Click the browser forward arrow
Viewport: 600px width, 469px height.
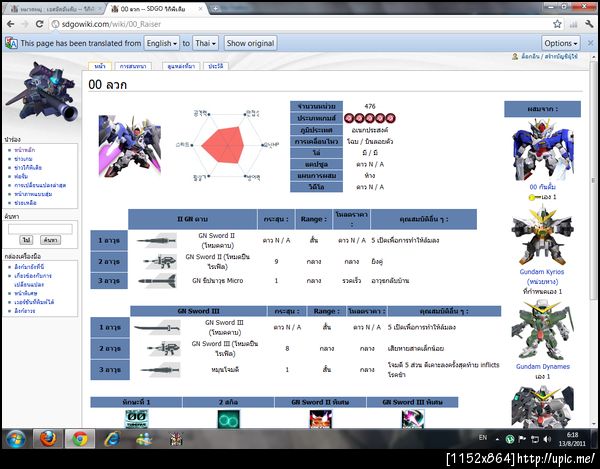pyautogui.click(x=25, y=24)
